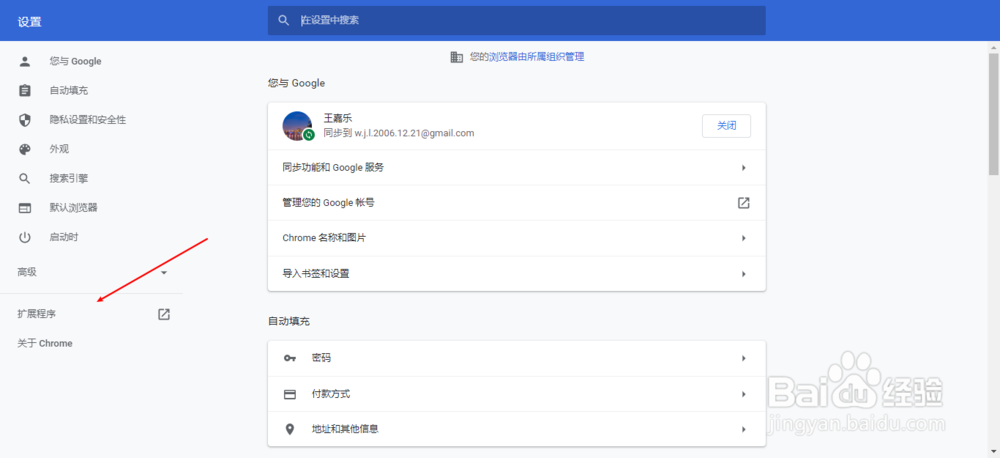Click the 导入书签和设置 row label
Screen dimensions: 1000x458
pos(316,274)
